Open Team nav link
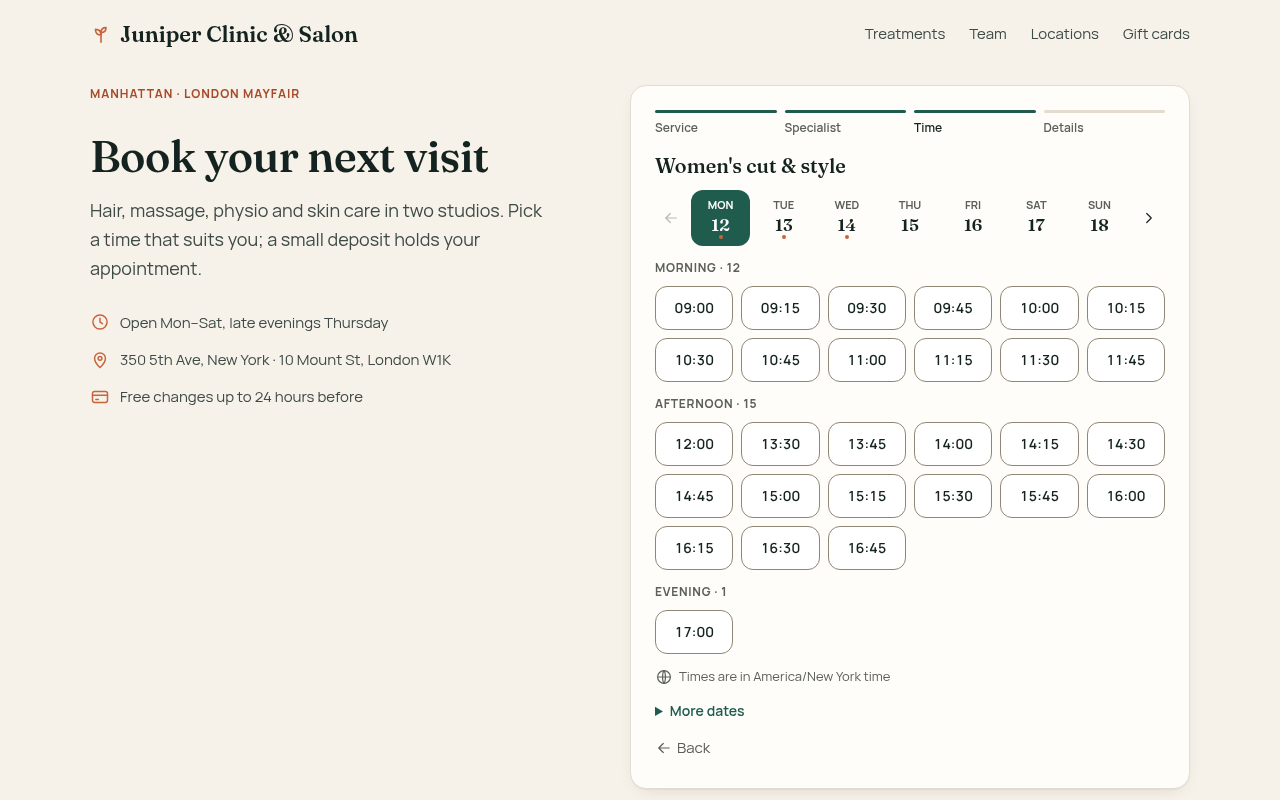Screen dimensions: 1280x800 coord(988,34)
